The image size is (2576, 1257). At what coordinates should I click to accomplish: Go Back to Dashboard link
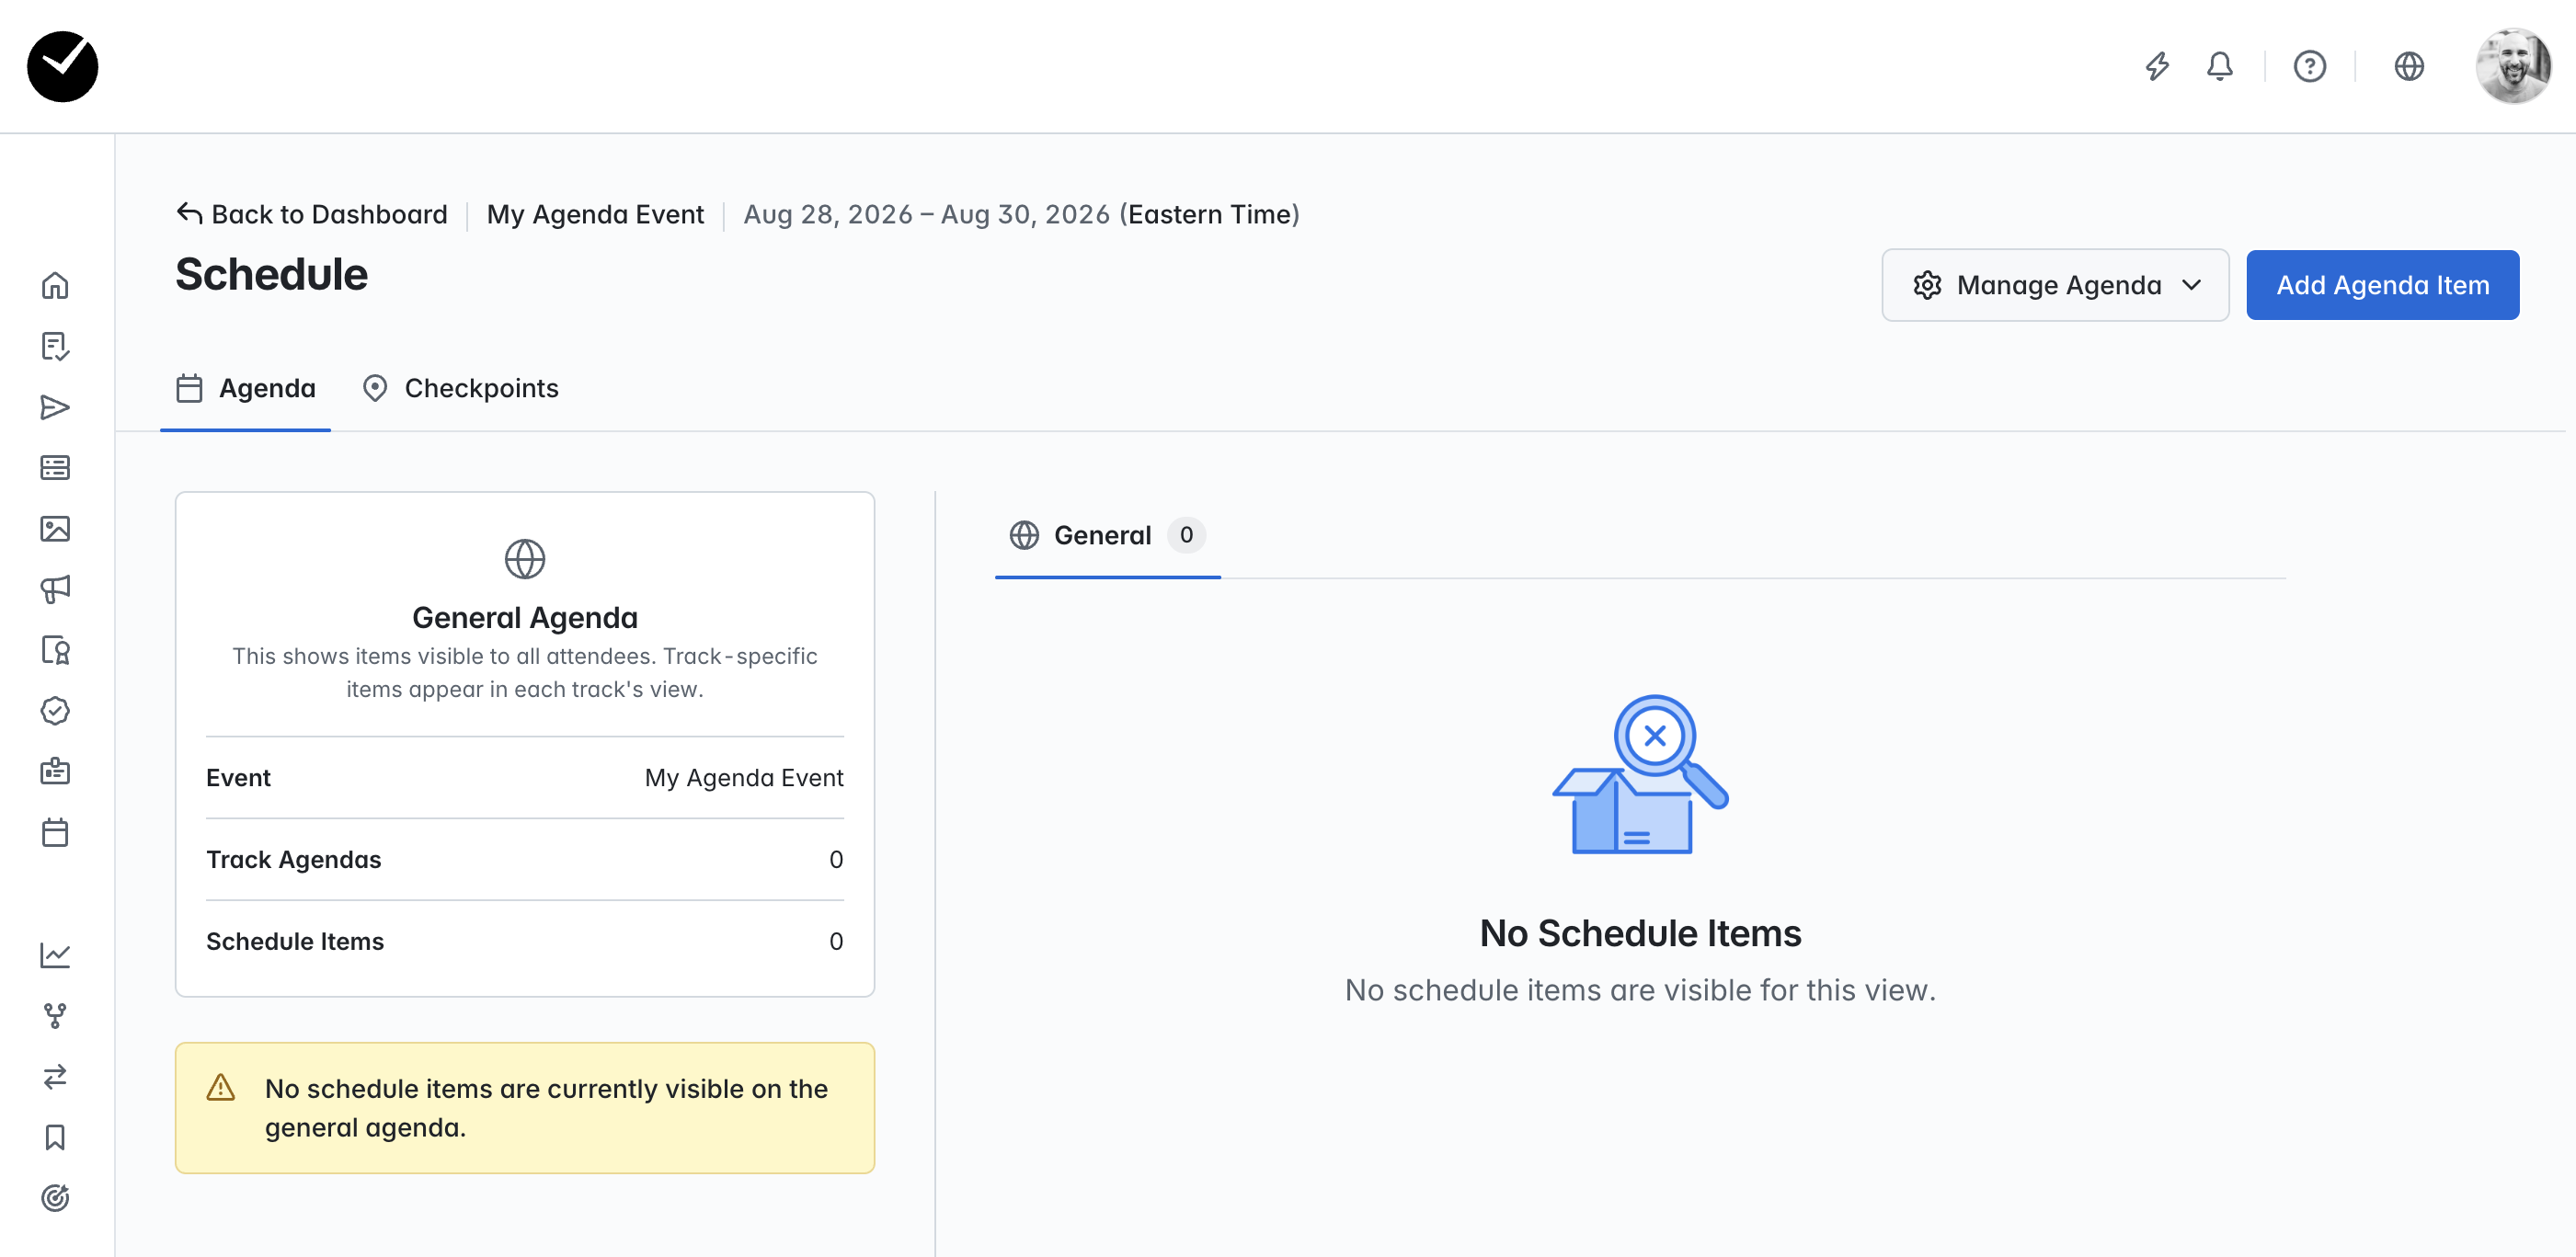[312, 214]
